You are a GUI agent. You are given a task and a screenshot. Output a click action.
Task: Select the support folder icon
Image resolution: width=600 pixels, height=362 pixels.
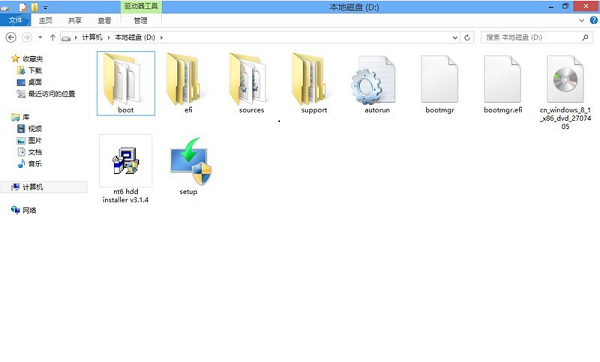point(310,79)
